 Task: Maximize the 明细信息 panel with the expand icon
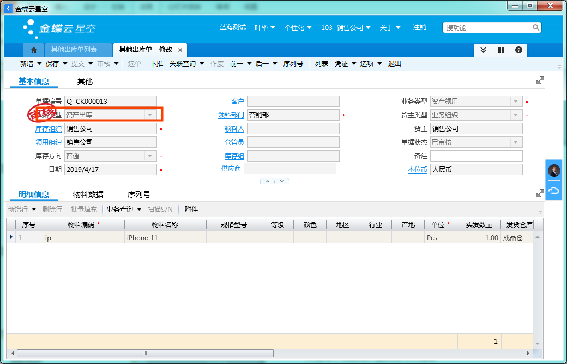[540, 193]
